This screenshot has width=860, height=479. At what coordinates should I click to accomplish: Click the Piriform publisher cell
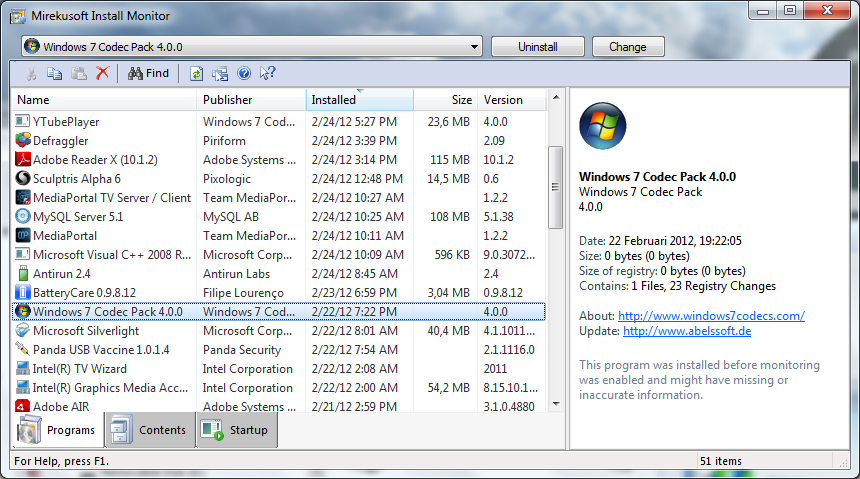click(224, 141)
